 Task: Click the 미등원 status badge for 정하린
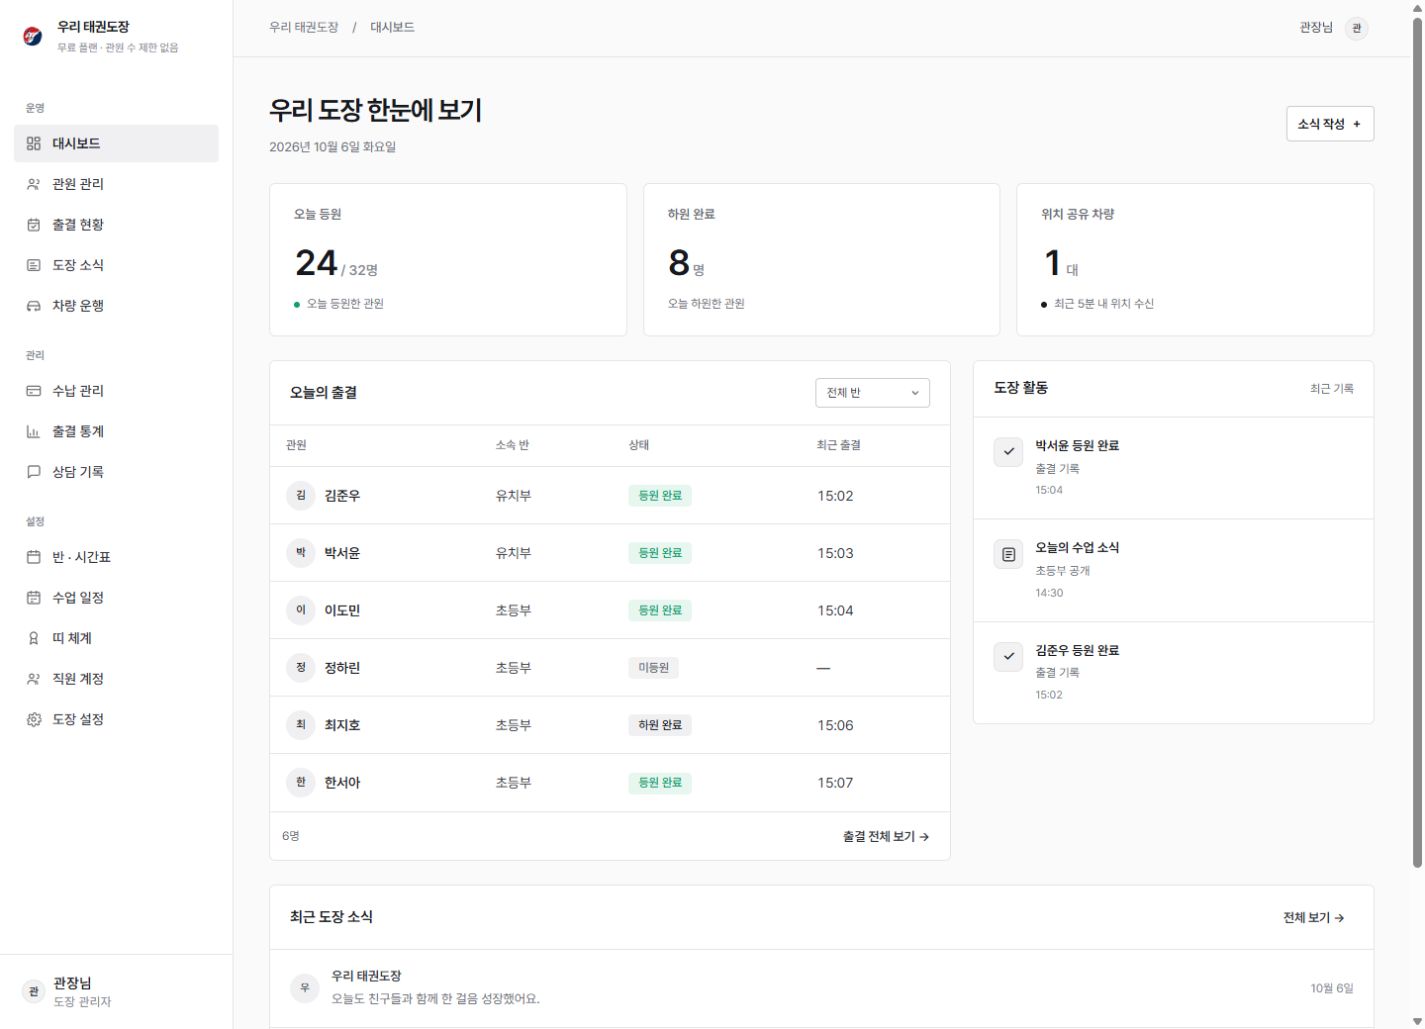pos(653,668)
